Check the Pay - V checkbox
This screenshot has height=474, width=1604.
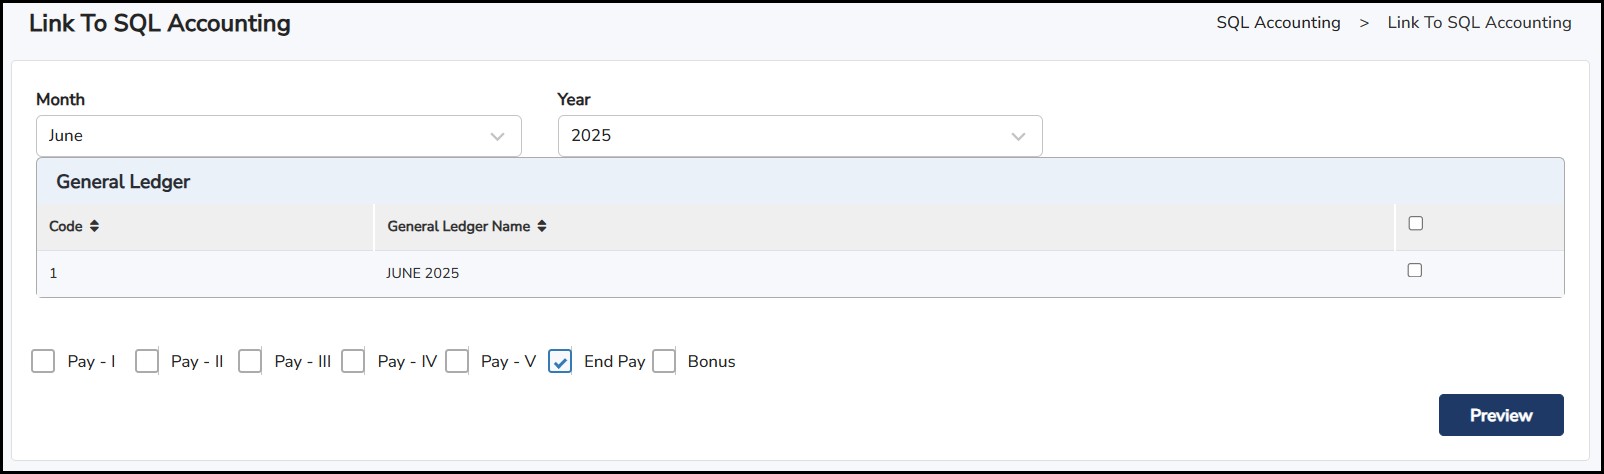click(x=457, y=361)
